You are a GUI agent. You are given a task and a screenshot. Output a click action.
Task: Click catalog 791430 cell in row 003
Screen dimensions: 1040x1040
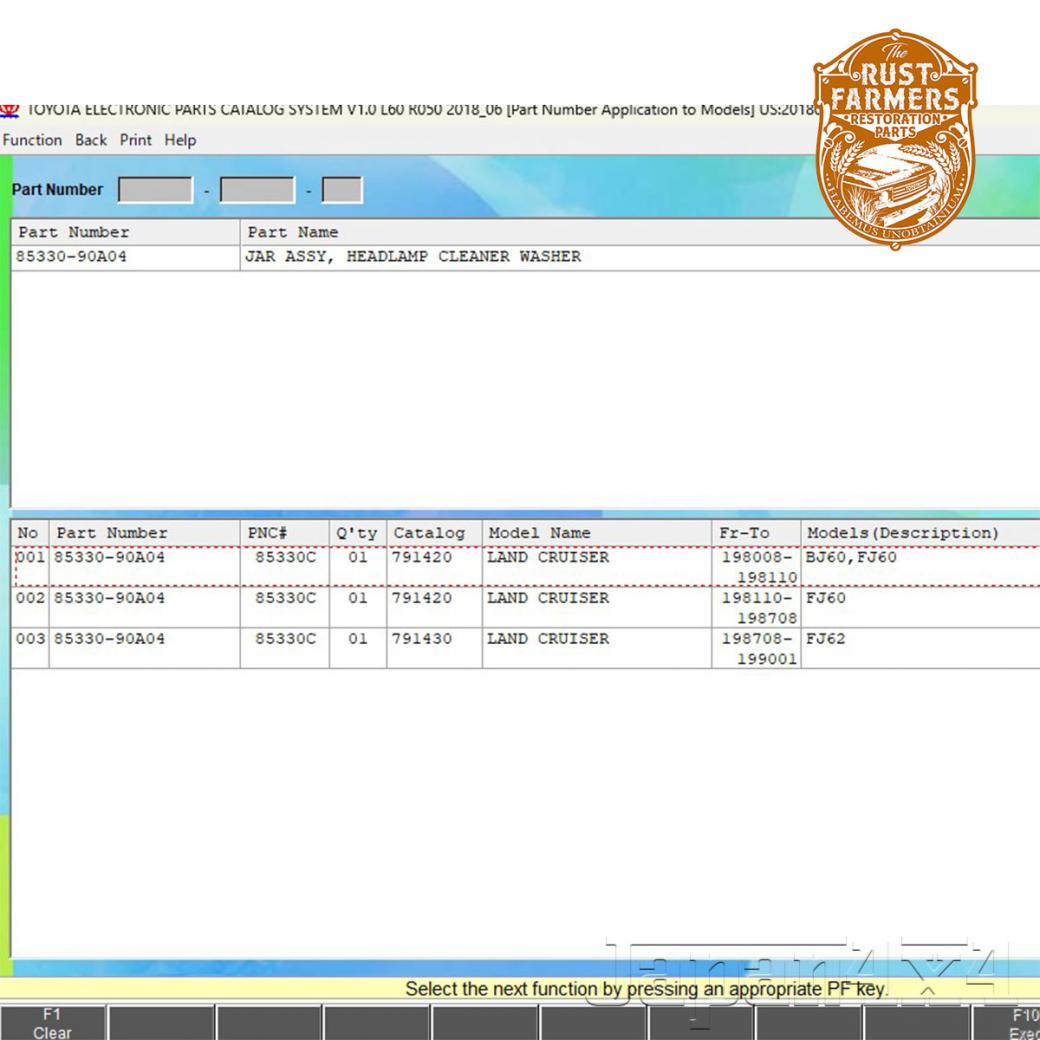coord(434,648)
